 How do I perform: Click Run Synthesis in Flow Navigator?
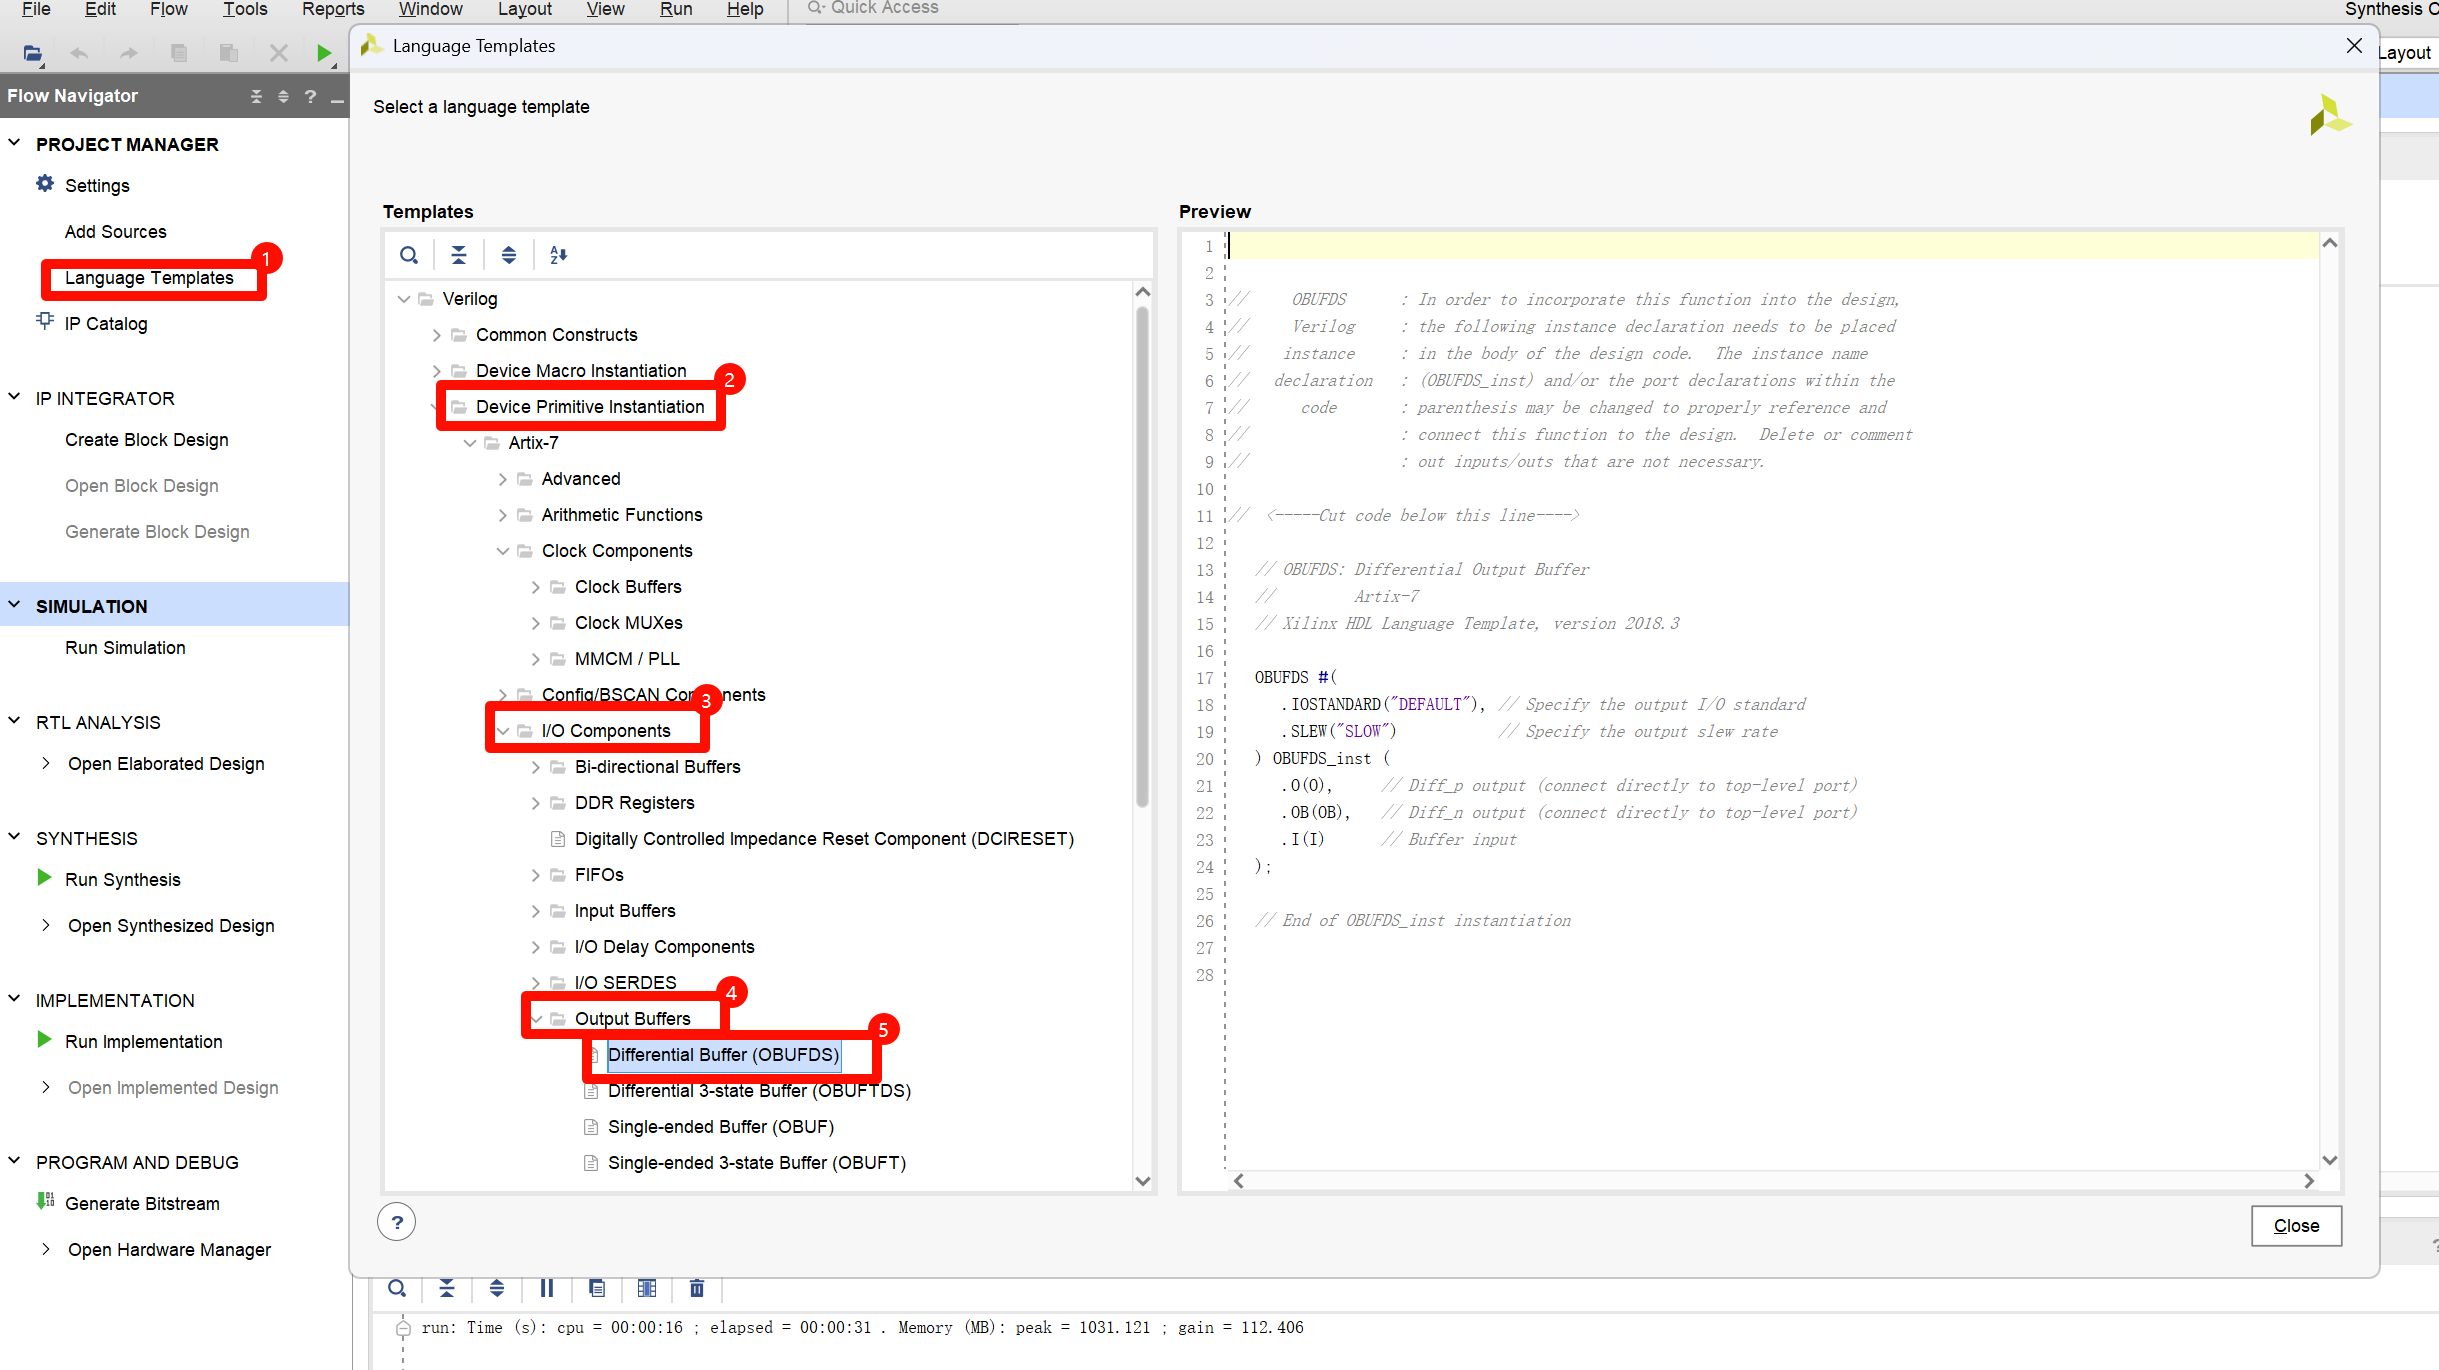click(x=122, y=880)
